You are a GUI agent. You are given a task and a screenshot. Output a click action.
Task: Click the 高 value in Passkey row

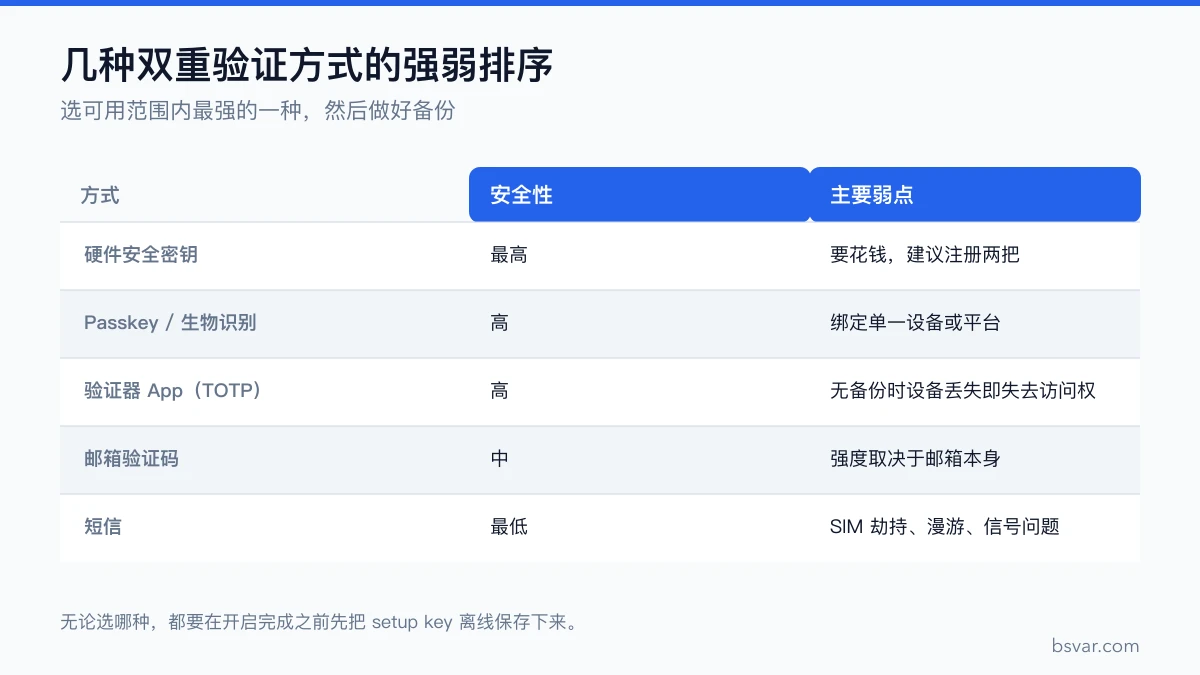499,323
